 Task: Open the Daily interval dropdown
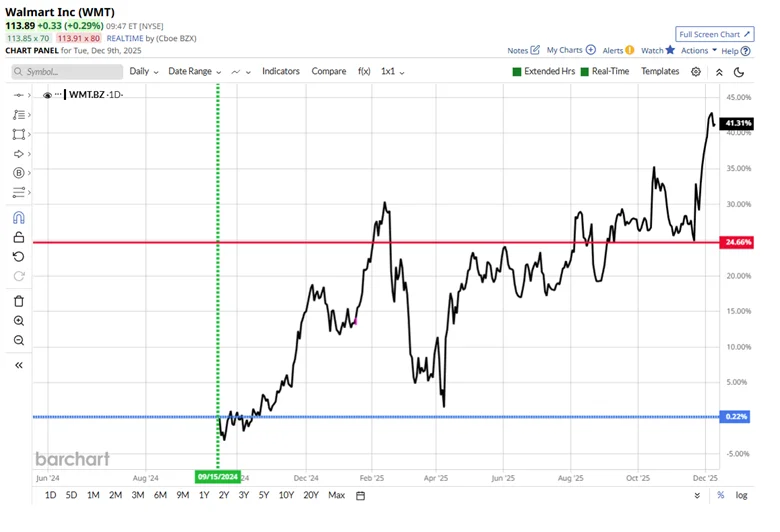click(x=144, y=71)
